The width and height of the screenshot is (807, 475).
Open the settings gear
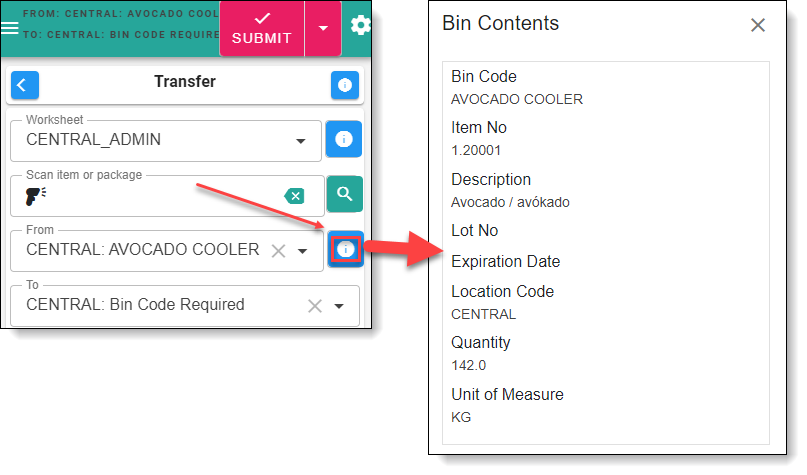[359, 25]
